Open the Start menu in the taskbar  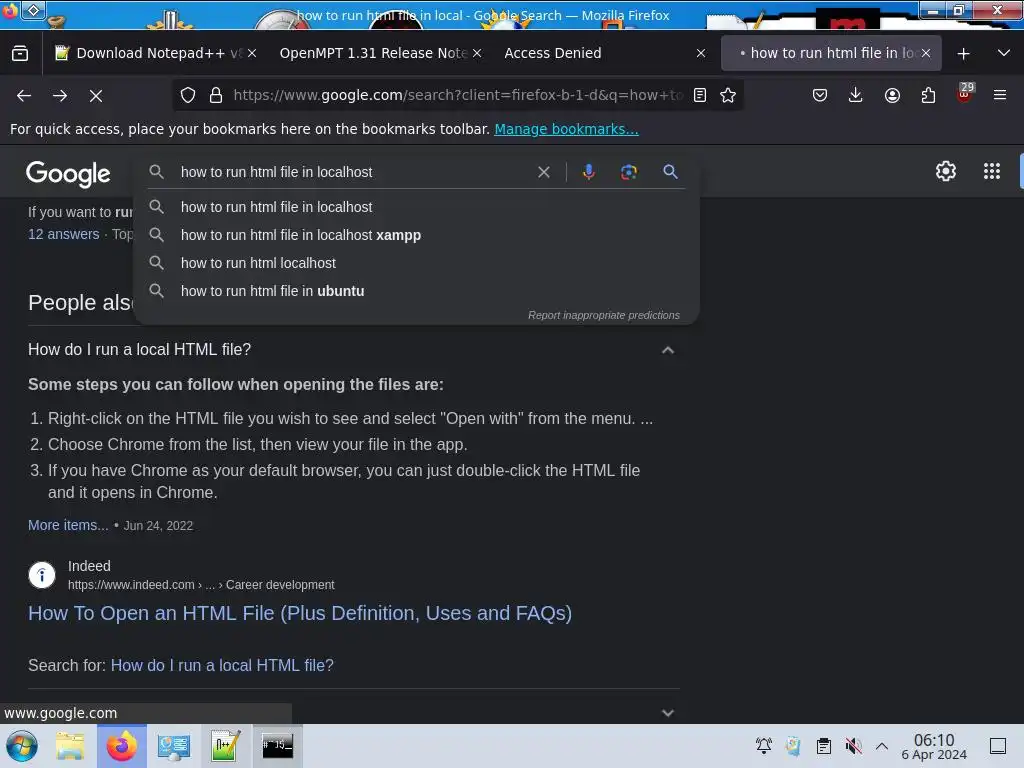pyautogui.click(x=22, y=746)
